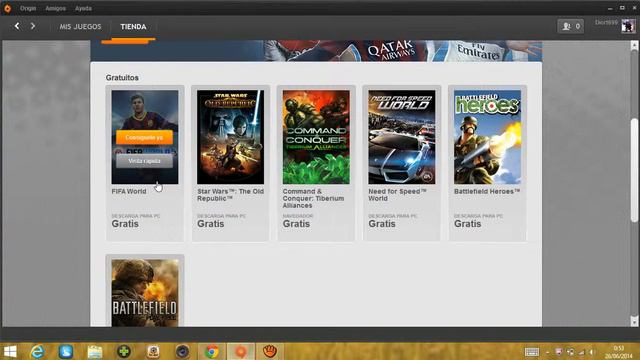Click the volume speaker tray icon

pyautogui.click(x=592, y=352)
